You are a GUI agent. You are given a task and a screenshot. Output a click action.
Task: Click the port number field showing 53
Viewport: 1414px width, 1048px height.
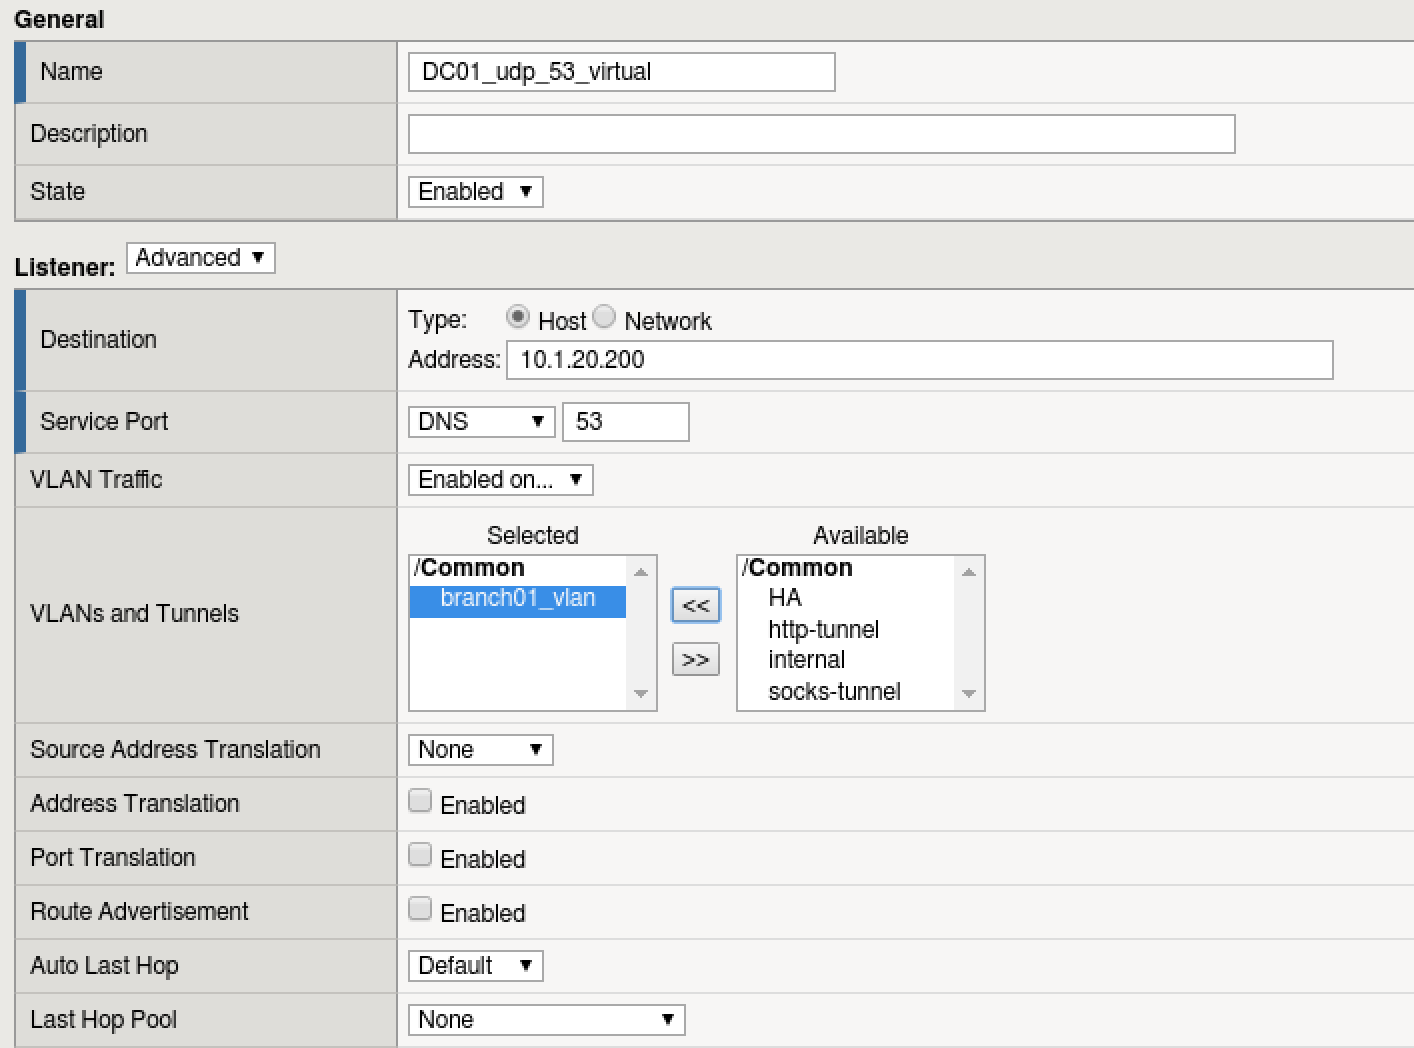[626, 422]
